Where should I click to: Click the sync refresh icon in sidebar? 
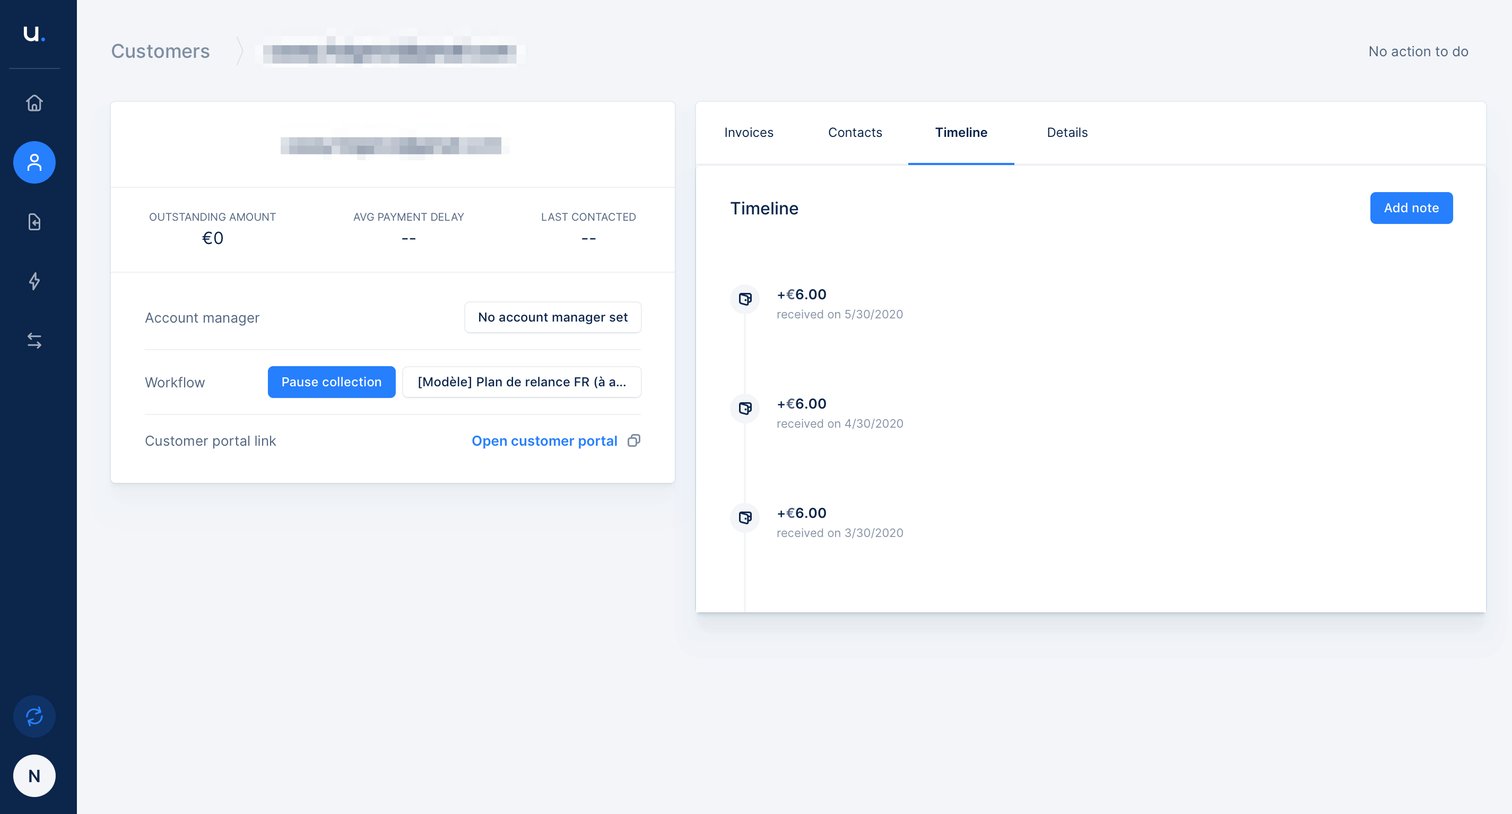[x=34, y=716]
